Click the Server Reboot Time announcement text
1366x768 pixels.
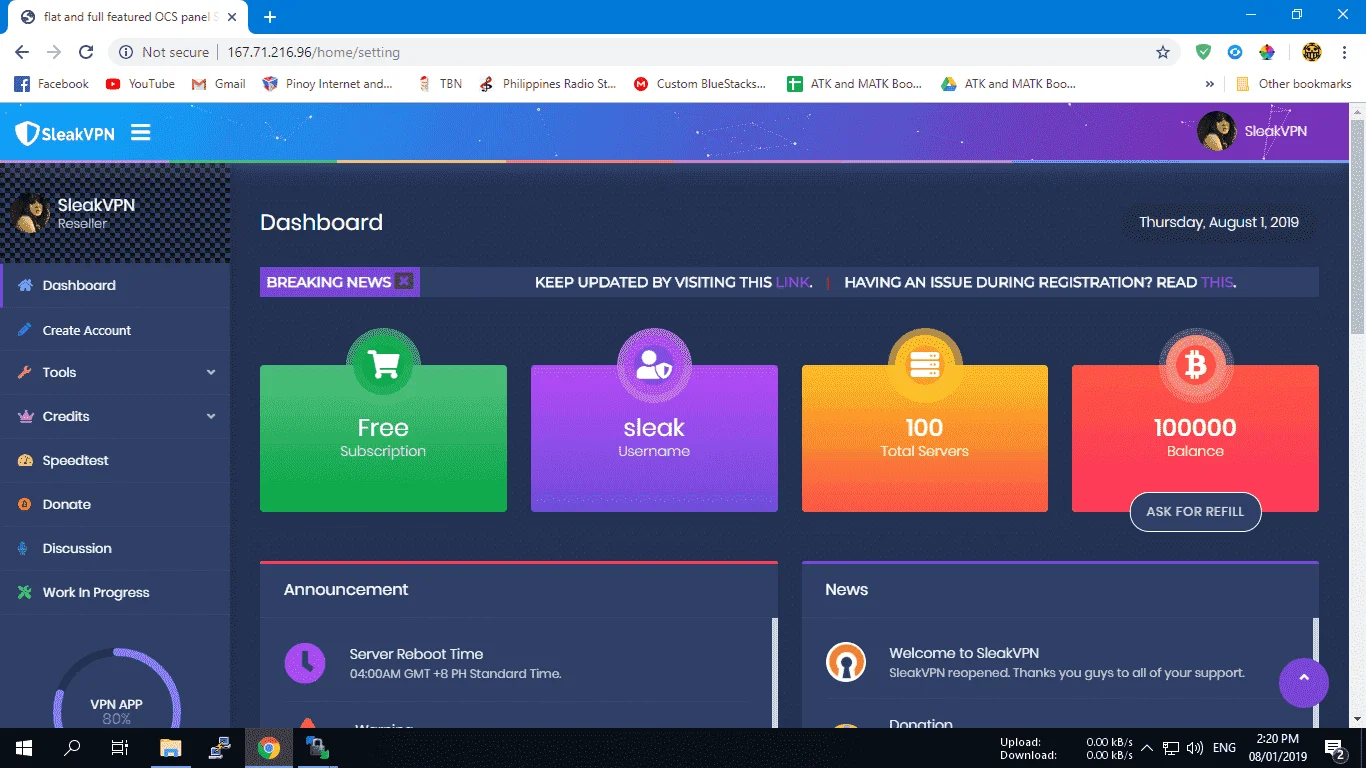(x=416, y=654)
